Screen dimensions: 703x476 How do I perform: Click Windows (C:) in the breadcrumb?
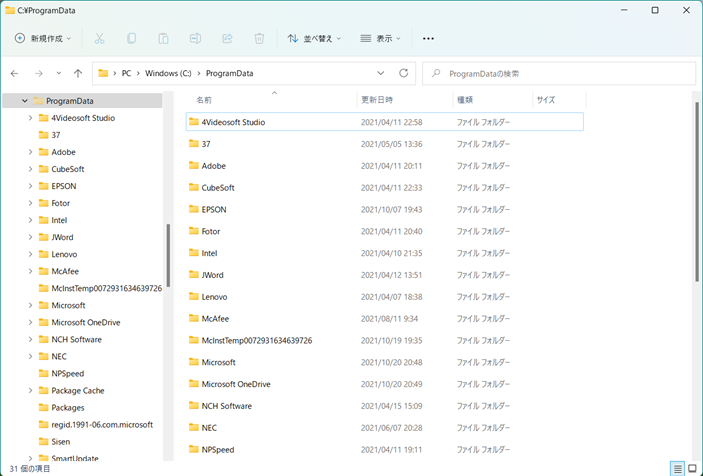pyautogui.click(x=168, y=73)
